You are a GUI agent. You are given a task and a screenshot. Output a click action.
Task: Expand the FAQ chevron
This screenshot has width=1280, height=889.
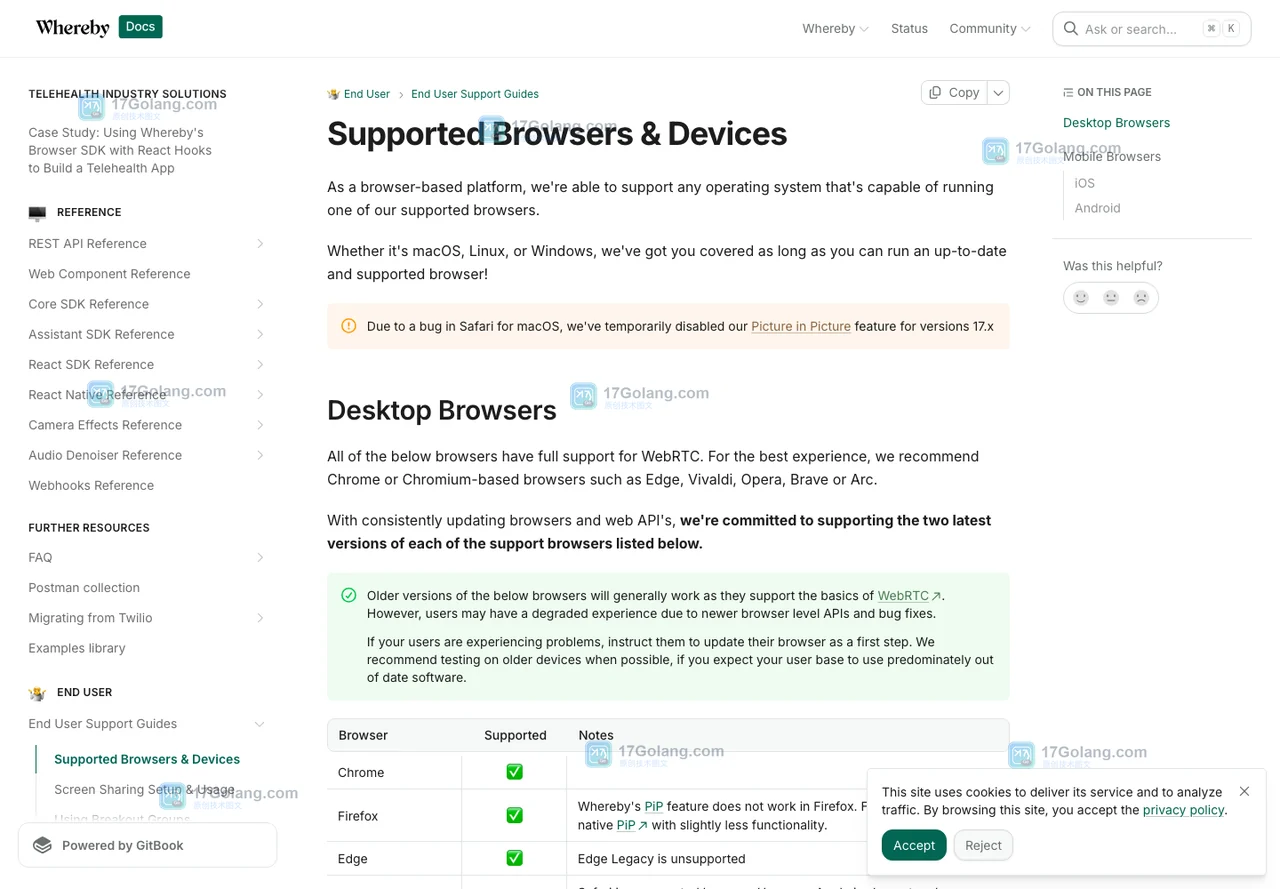tap(260, 558)
